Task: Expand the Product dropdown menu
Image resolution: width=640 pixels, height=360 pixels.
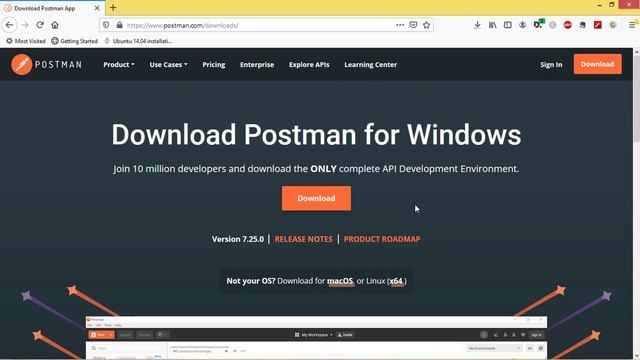Action: 119,64
